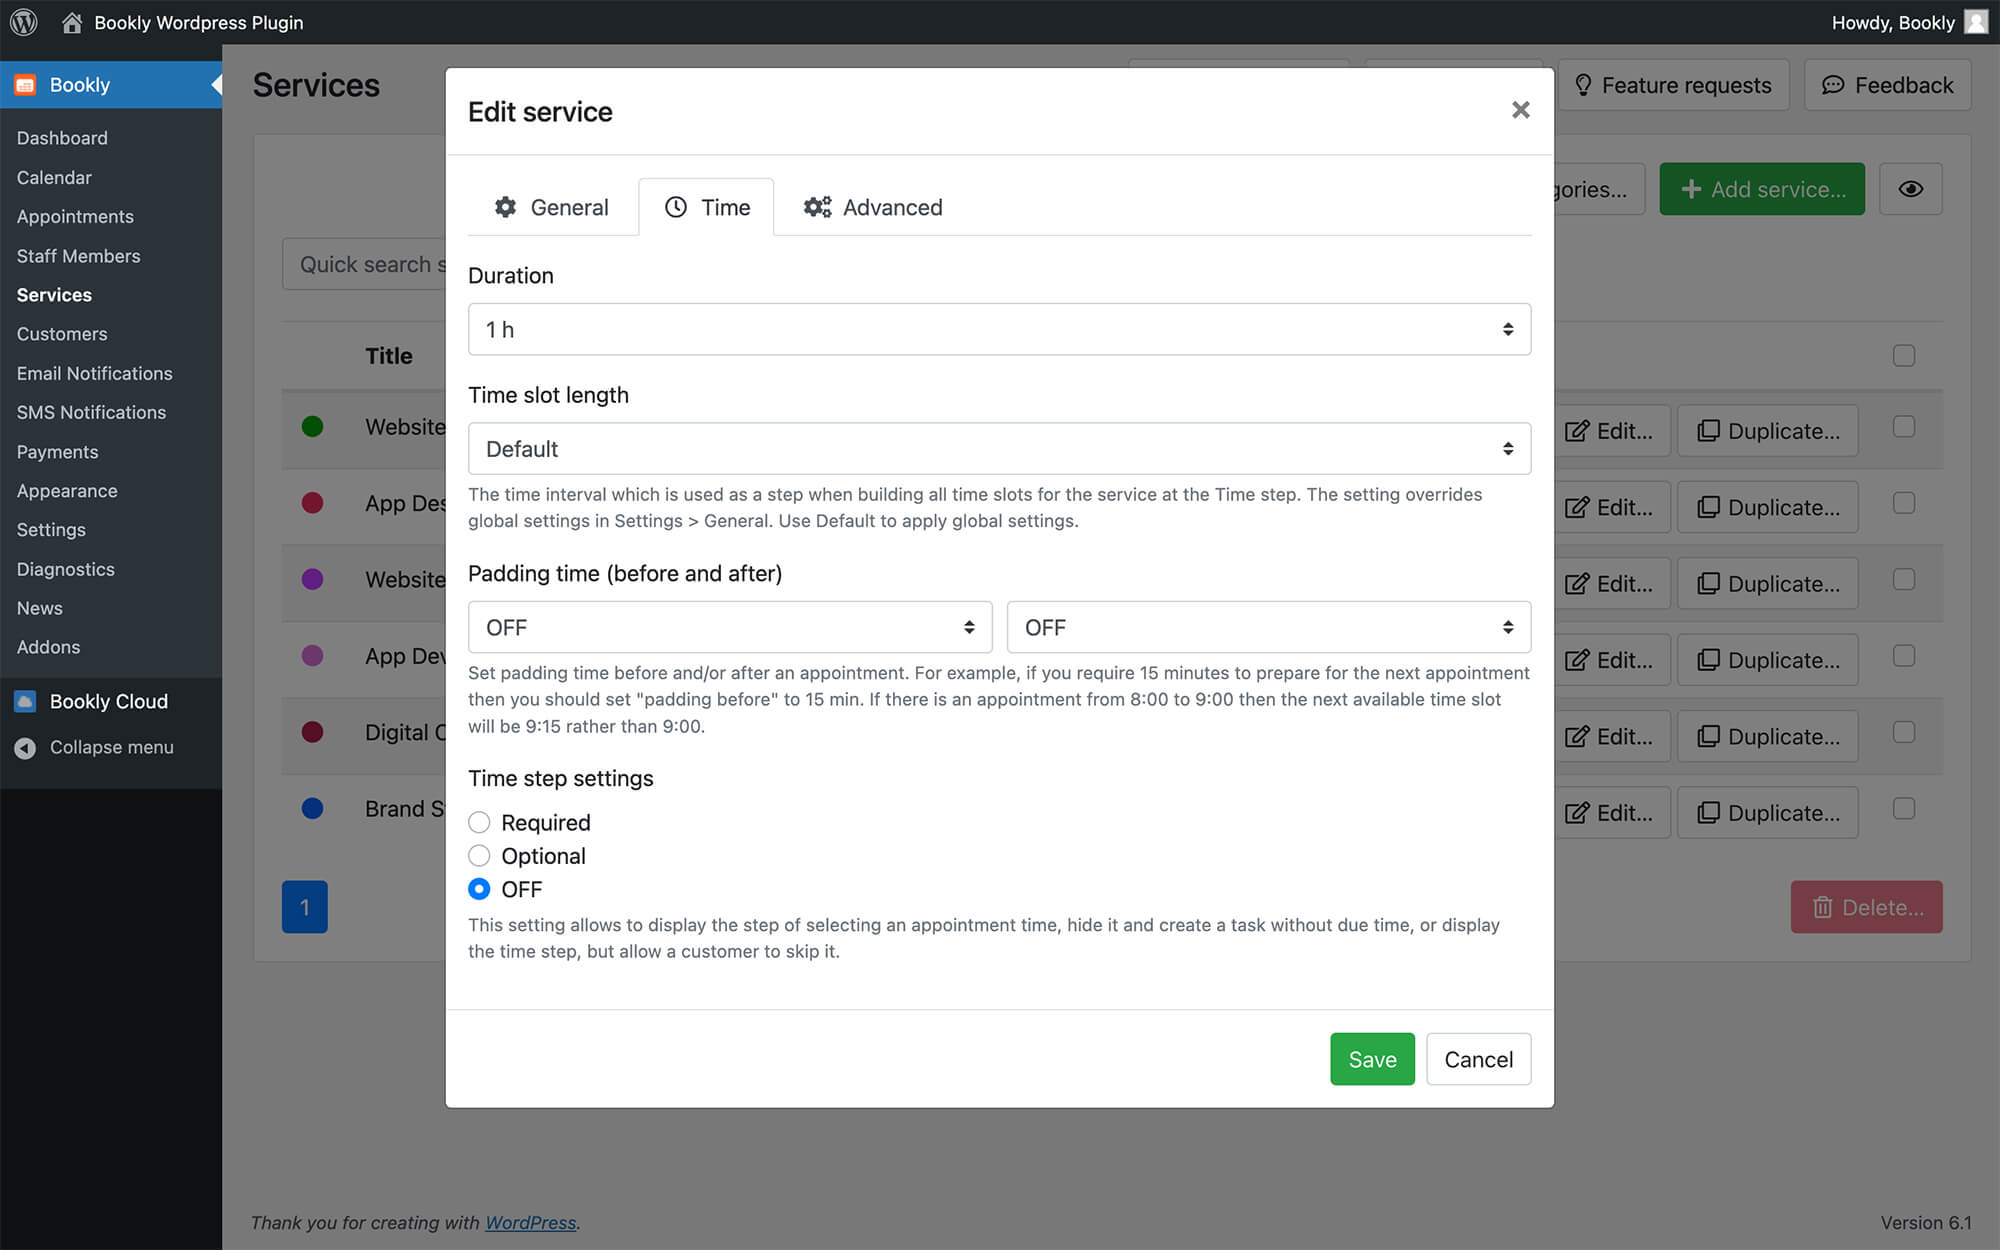2000x1250 pixels.
Task: Click the edit pencil icon in first Website row
Action: point(1577,431)
